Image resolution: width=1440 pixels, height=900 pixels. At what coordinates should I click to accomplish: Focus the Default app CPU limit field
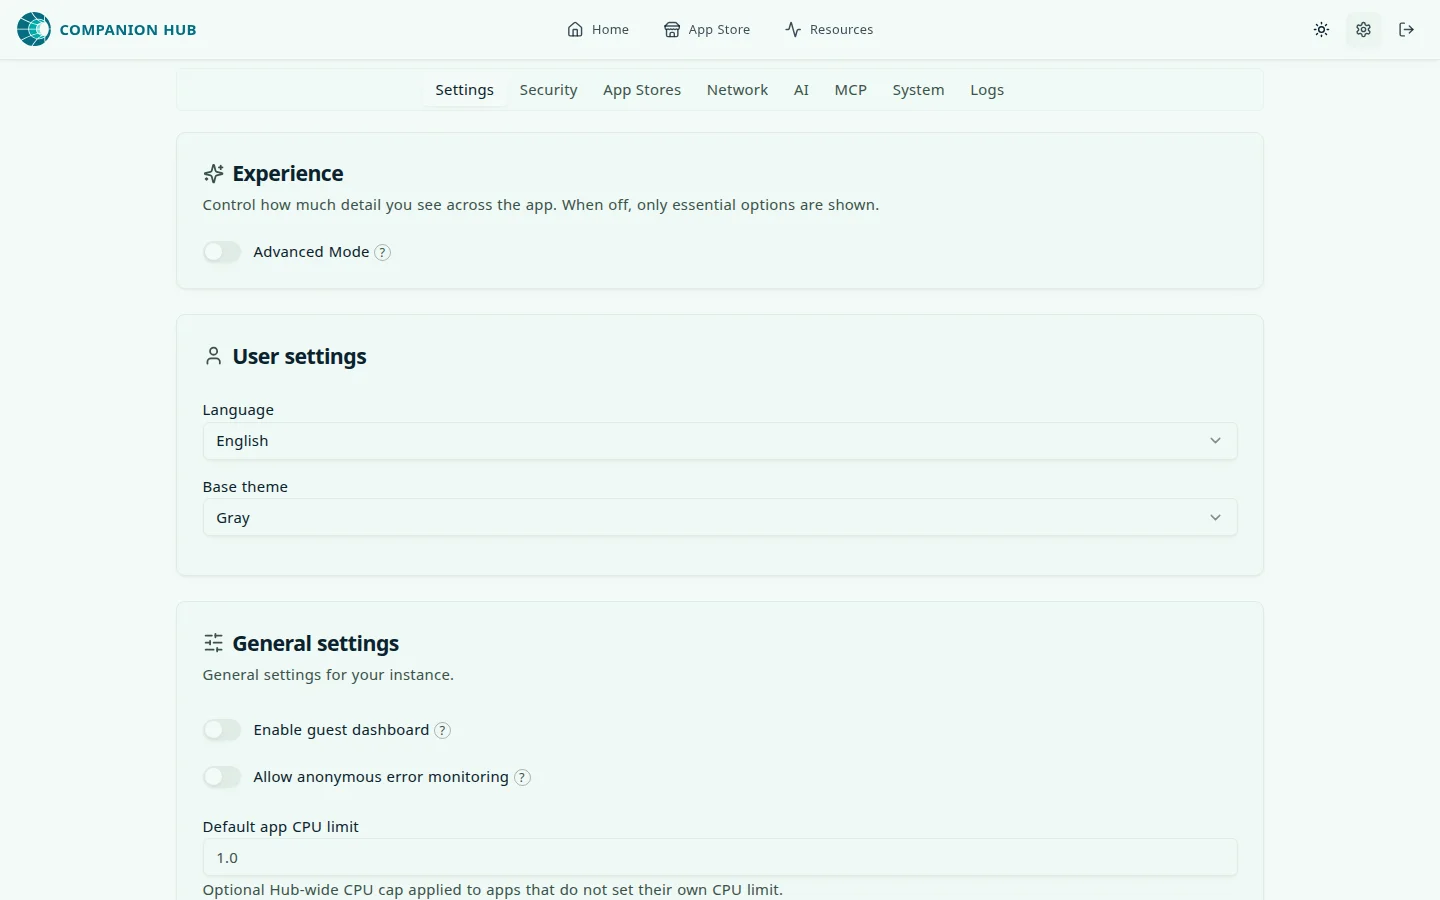[x=720, y=858]
